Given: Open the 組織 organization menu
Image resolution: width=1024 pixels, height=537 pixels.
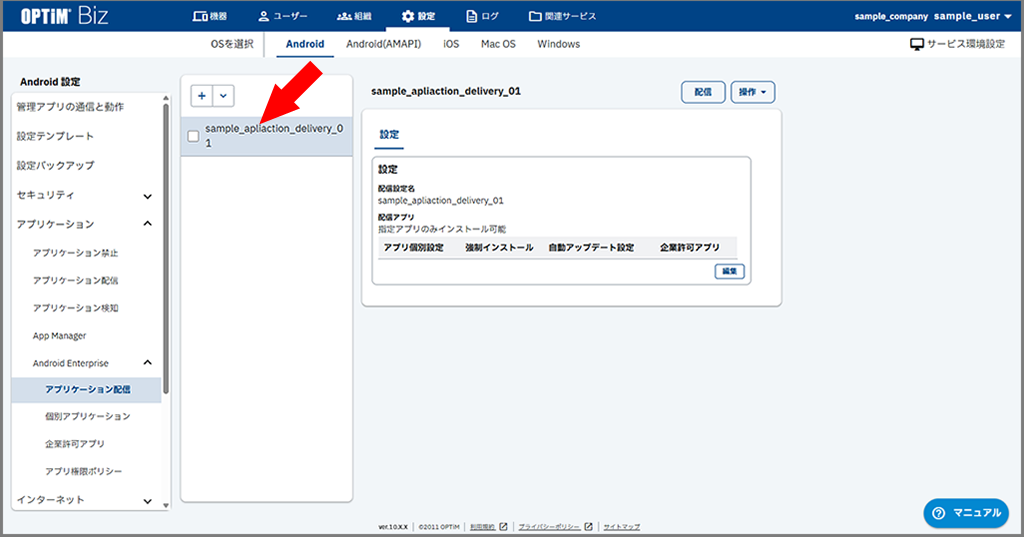Looking at the screenshot, I should [354, 16].
